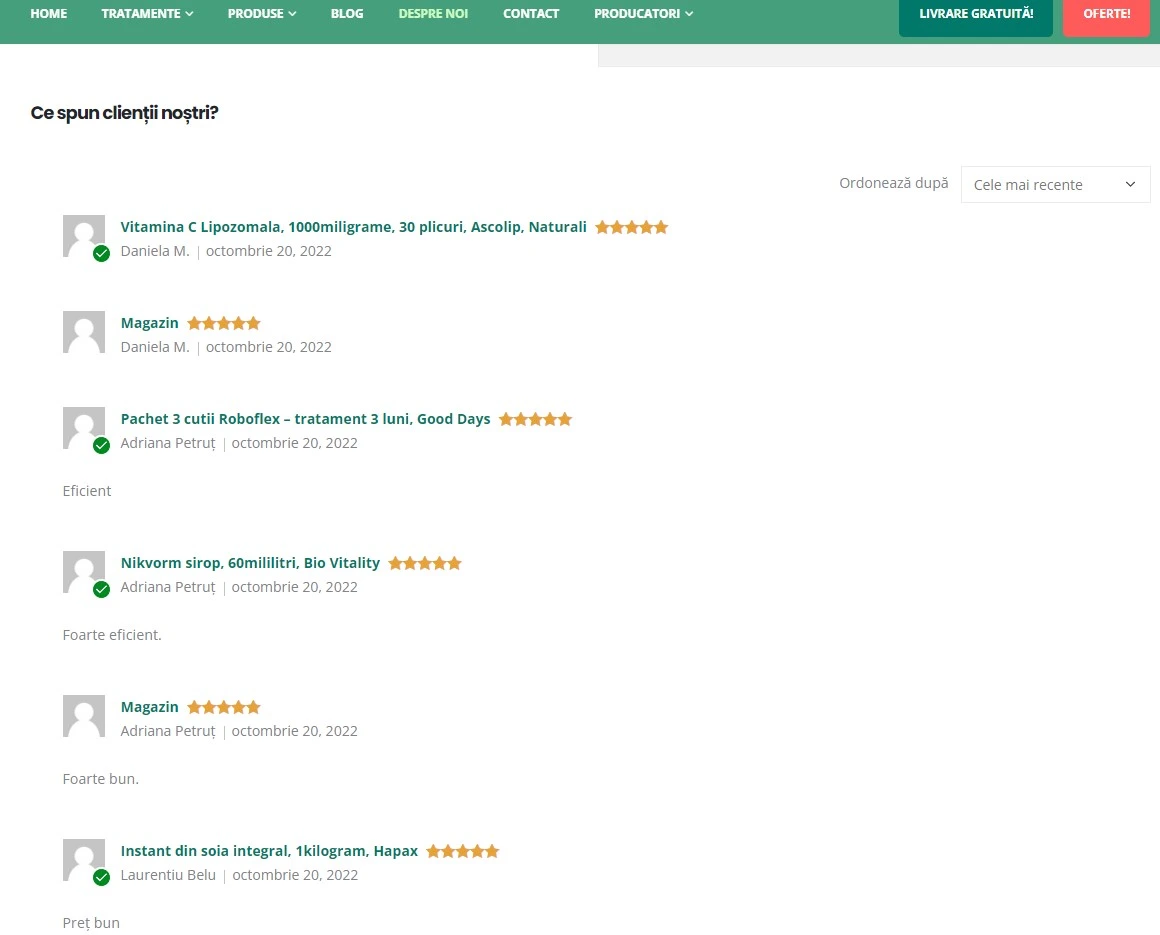Click Adriana Petruț's avatar on Magazin review
The image size is (1160, 935).
[x=83, y=715]
